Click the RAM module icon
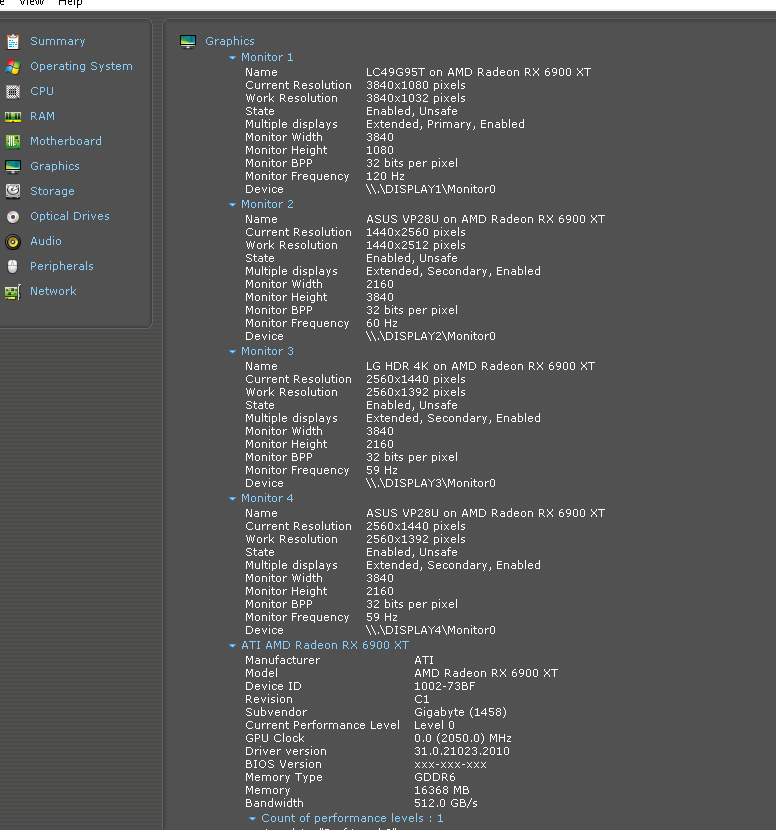 13,116
